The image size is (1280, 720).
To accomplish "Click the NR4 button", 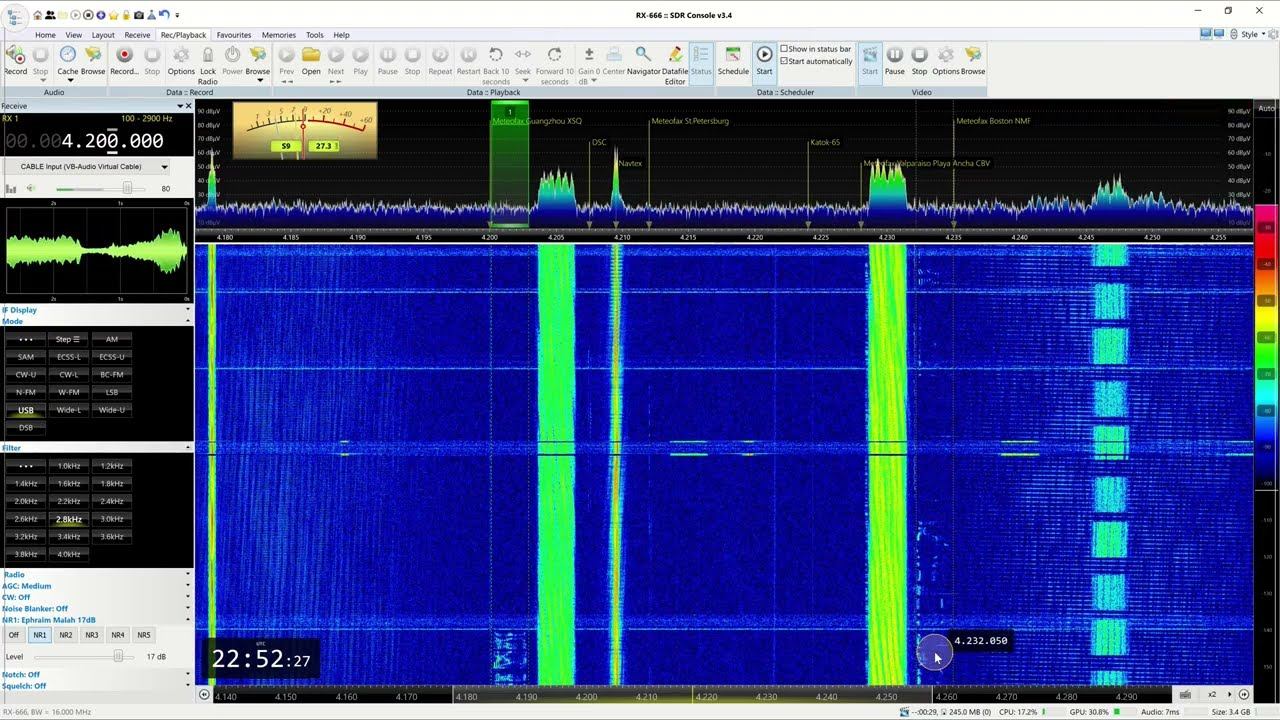I will tap(118, 635).
